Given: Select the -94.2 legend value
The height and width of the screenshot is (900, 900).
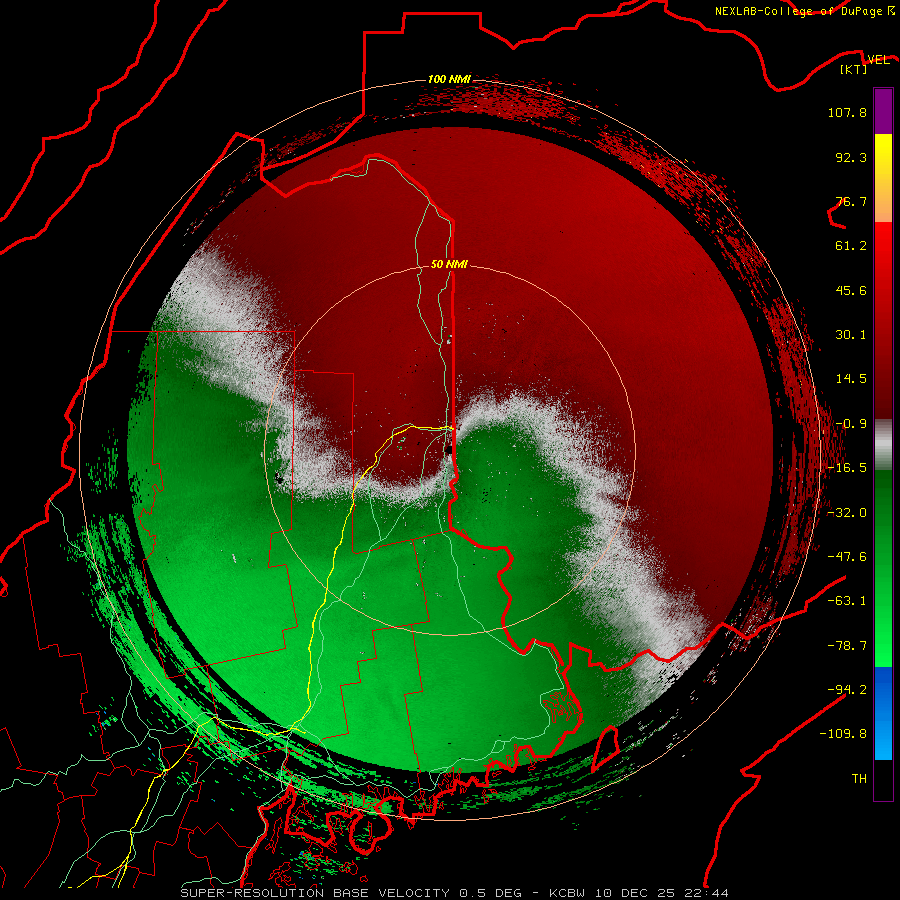Looking at the screenshot, I should (x=847, y=689).
